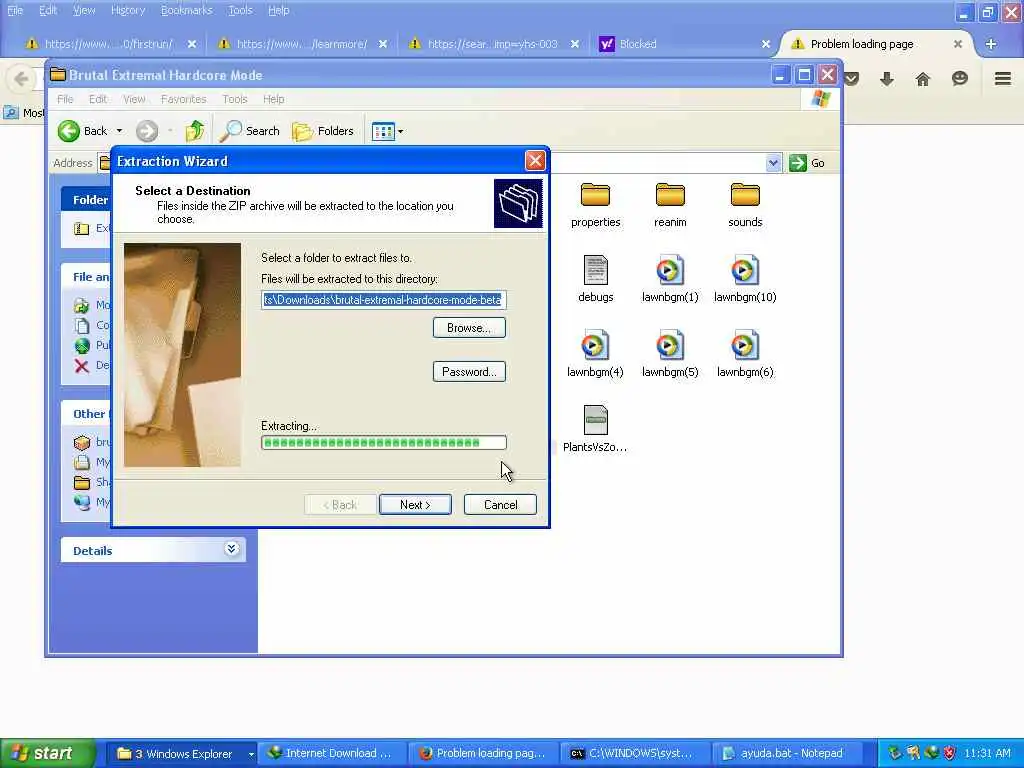Select the lawnbgm(4) media file
Screen dimensions: 1024x768
[x=595, y=354]
